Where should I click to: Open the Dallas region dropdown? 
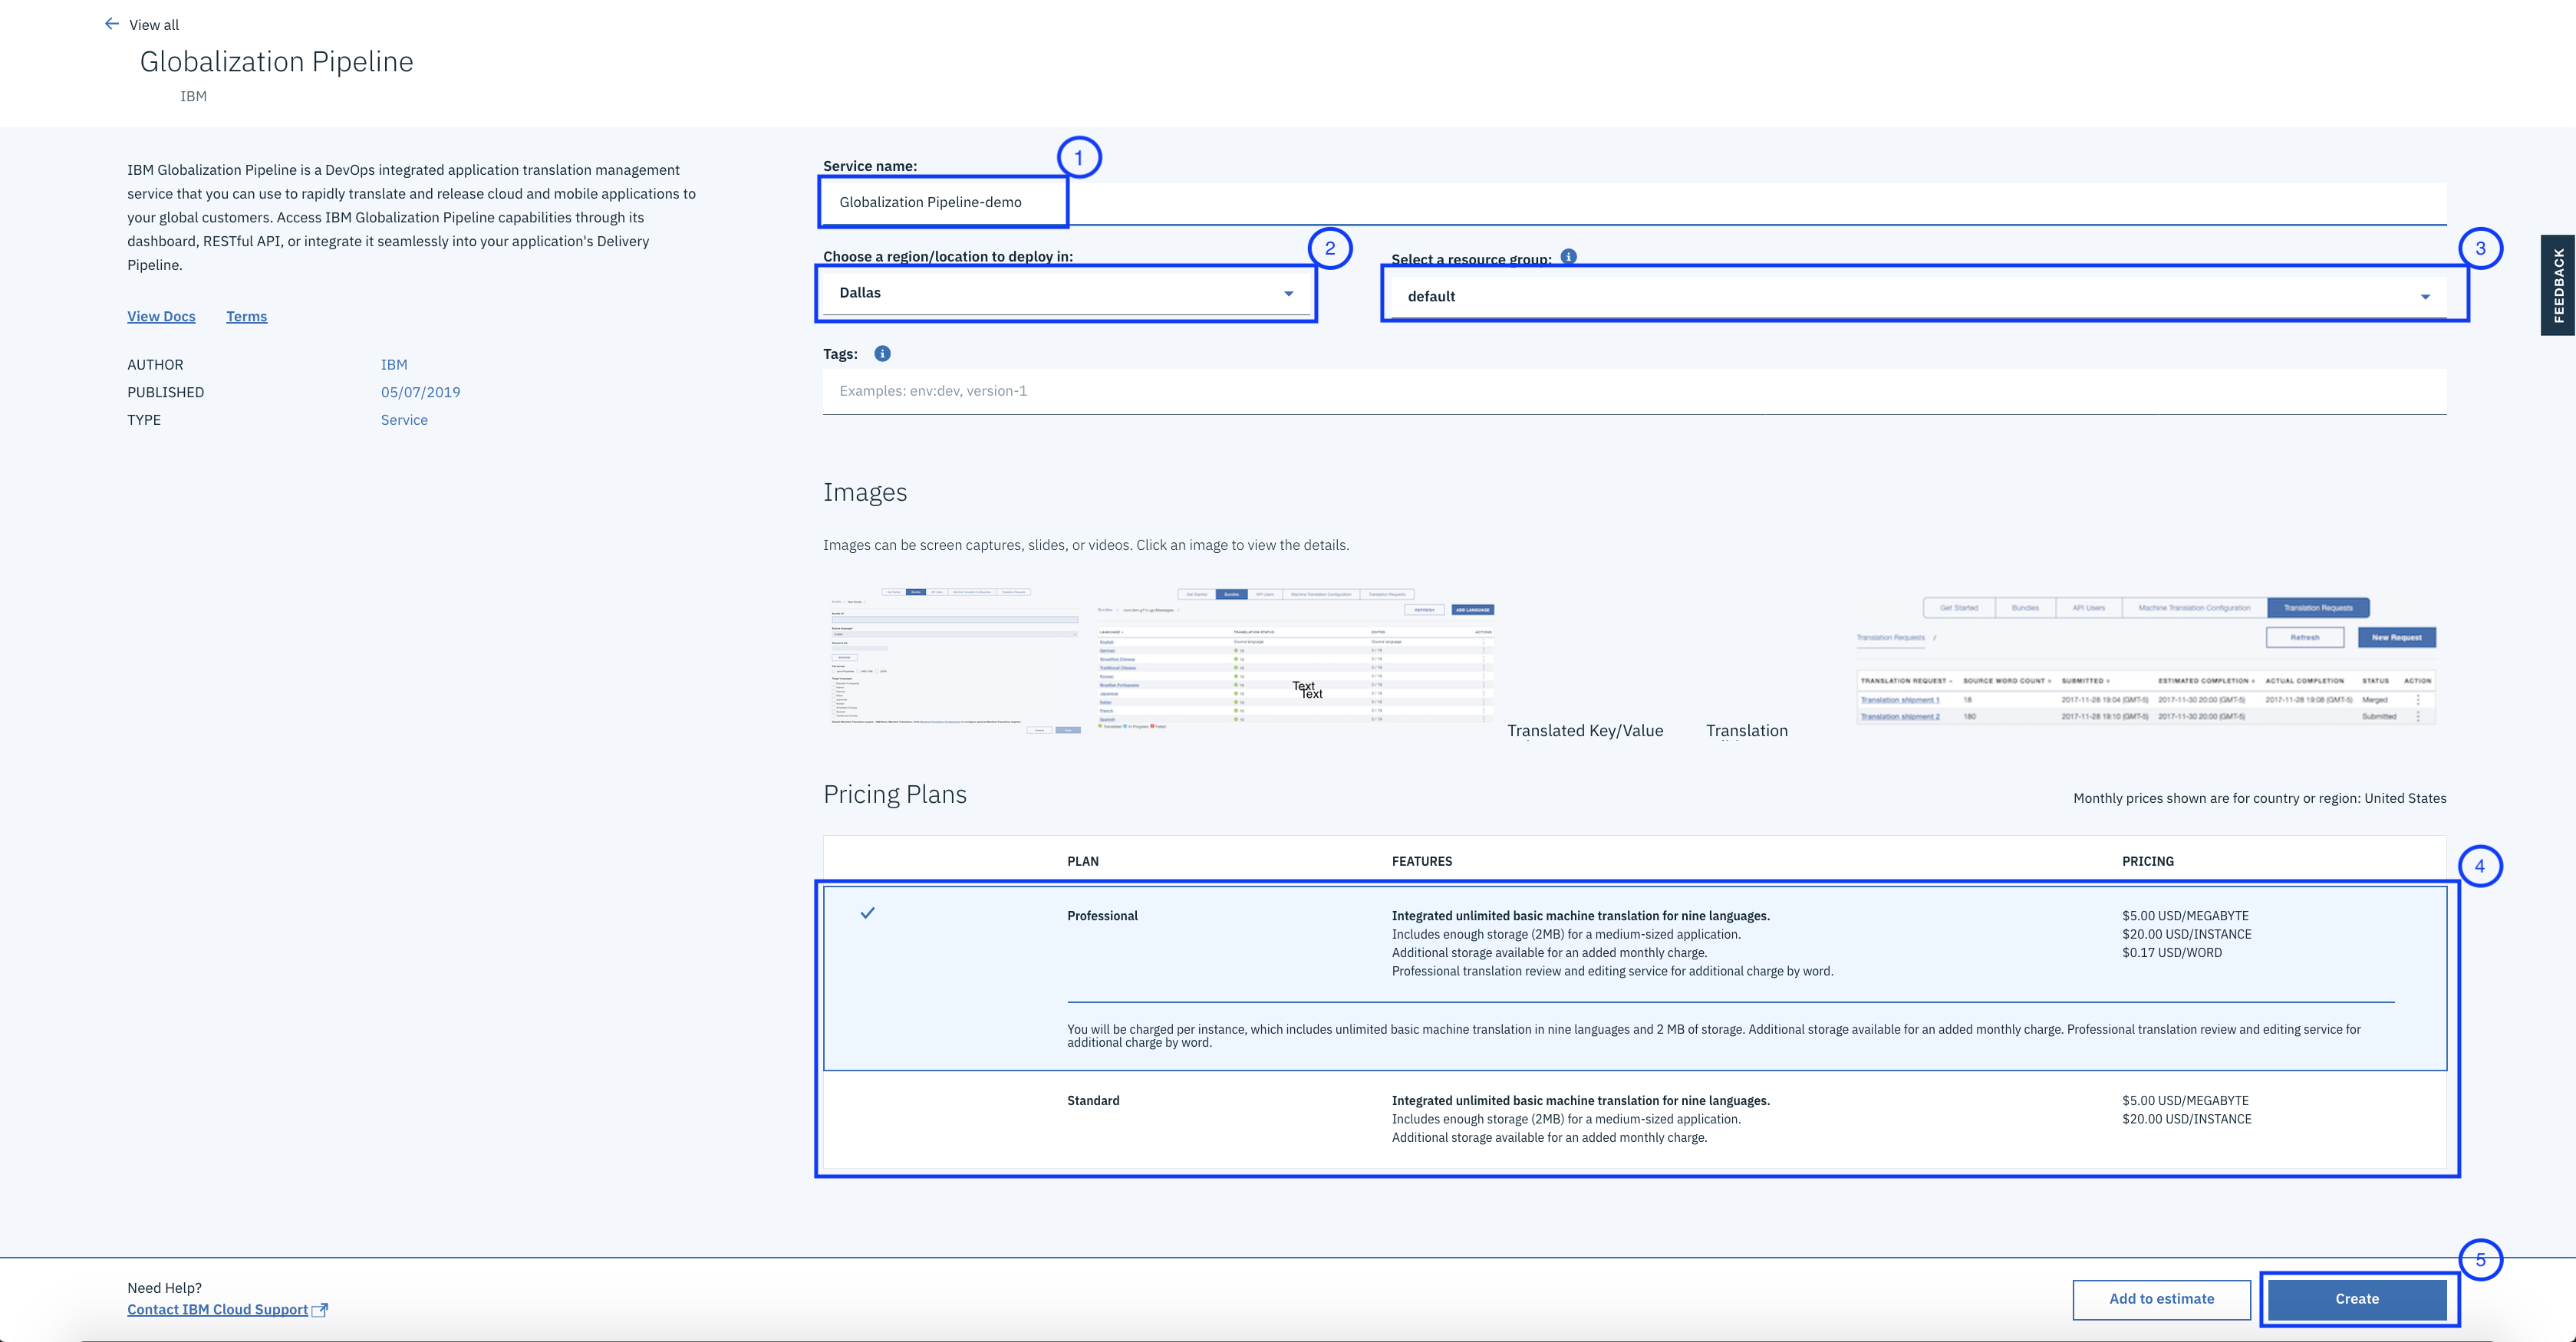click(x=1066, y=293)
